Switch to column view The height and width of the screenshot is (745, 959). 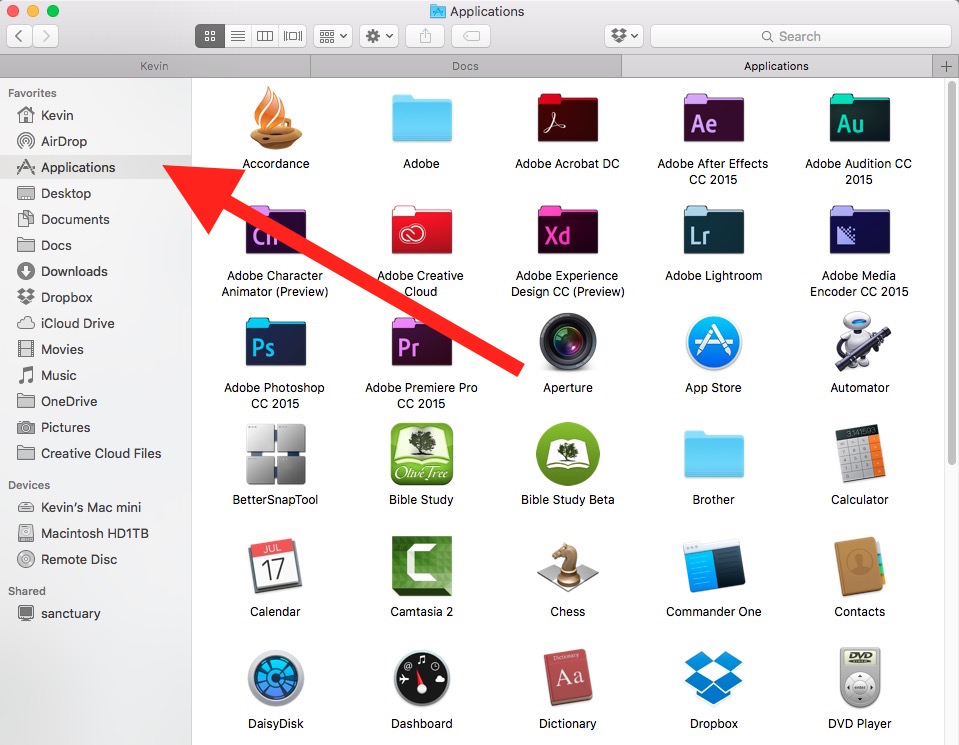tap(265, 36)
